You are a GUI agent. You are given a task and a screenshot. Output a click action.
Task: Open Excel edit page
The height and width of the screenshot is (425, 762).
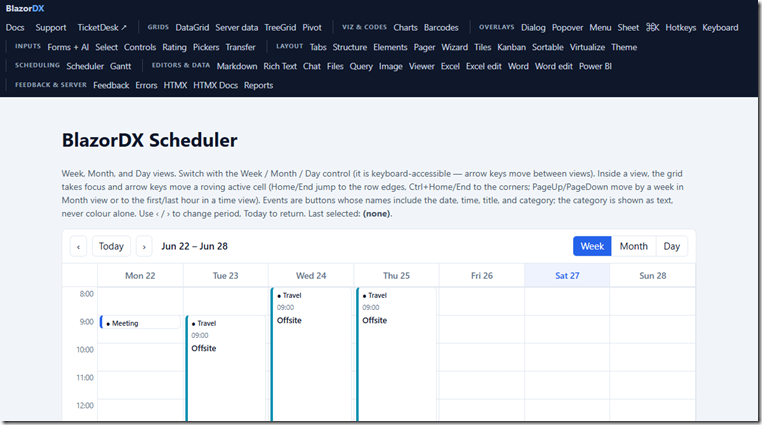(484, 66)
